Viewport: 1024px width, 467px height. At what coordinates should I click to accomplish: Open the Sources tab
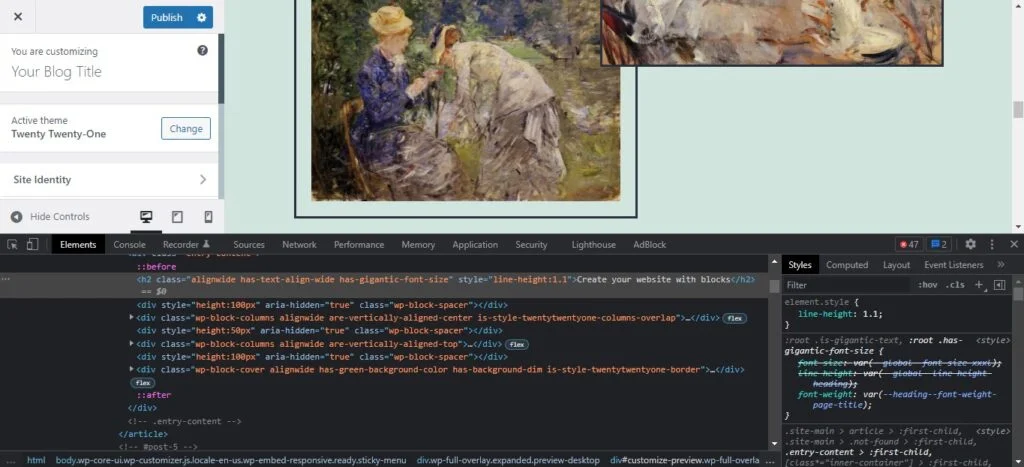pos(249,244)
